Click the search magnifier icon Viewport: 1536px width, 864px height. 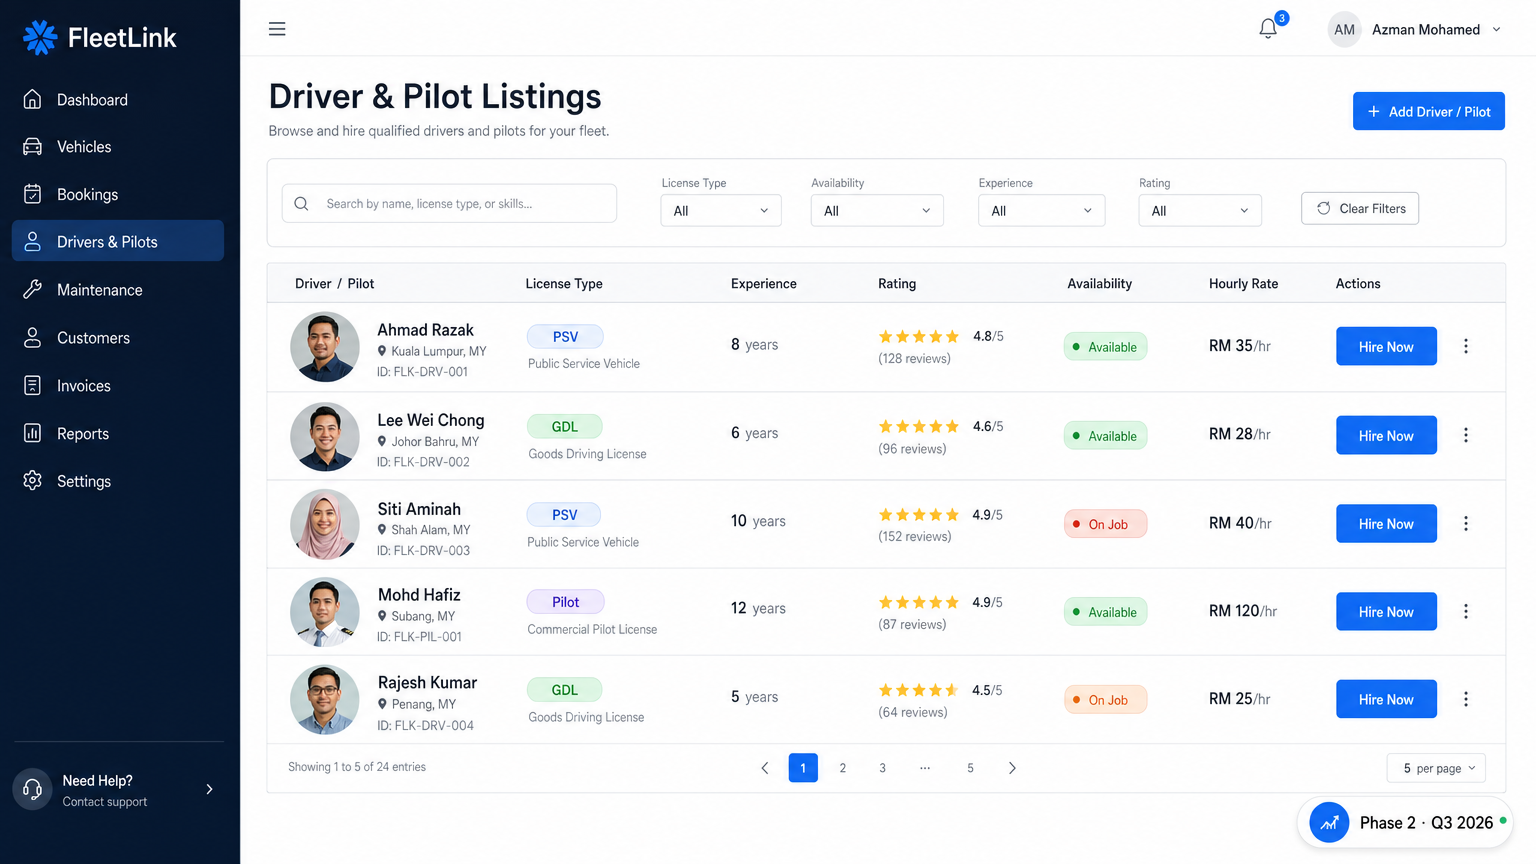coord(301,203)
